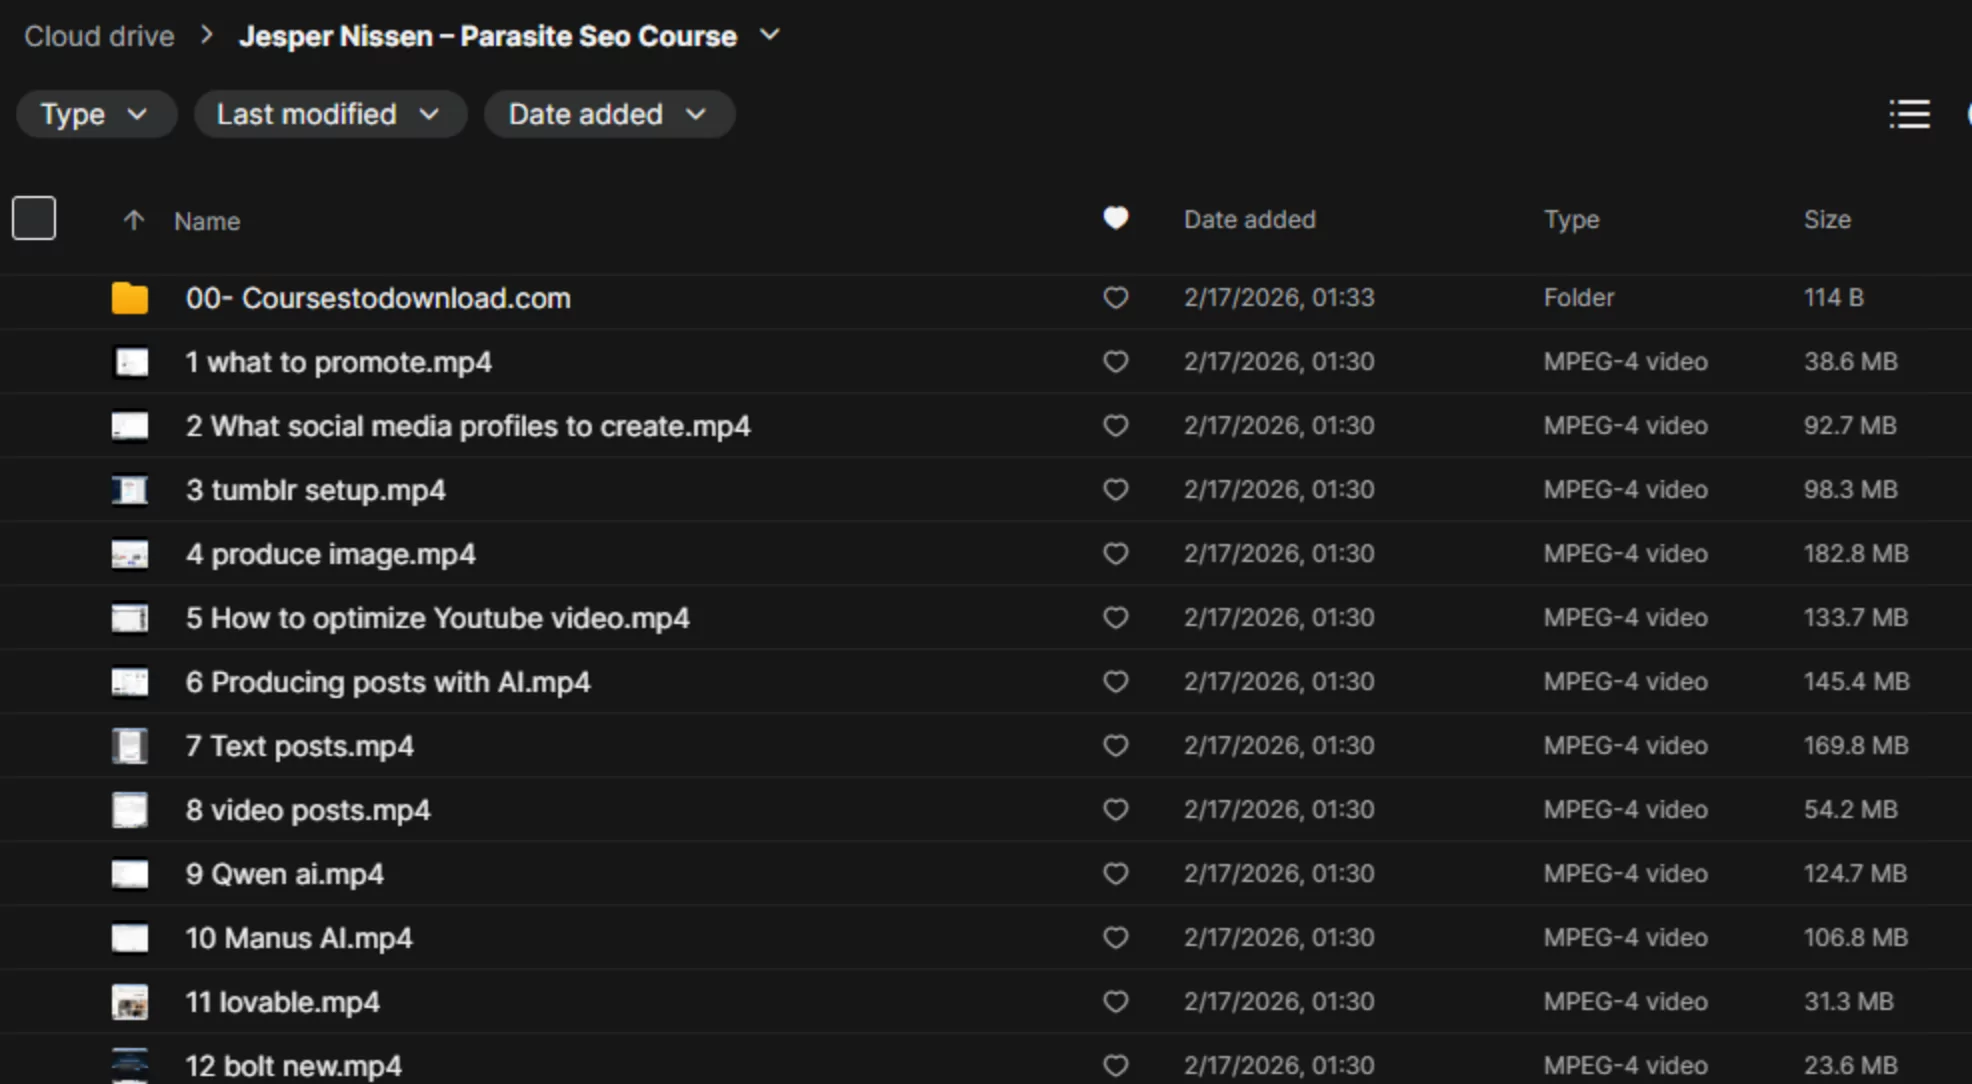Favorite the 1 what to promote.mp4 video
Screen dimensions: 1972x1084
click(x=1116, y=362)
